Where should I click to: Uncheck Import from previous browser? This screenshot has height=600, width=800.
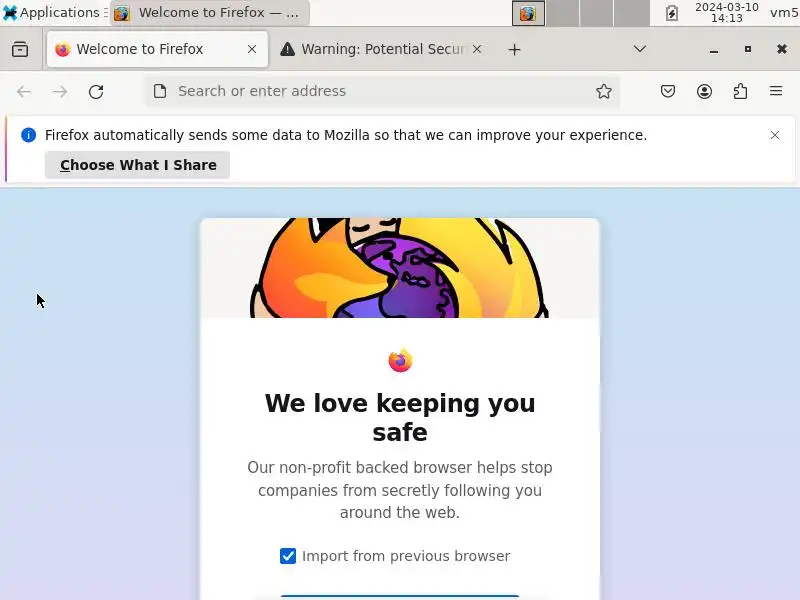[x=288, y=556]
